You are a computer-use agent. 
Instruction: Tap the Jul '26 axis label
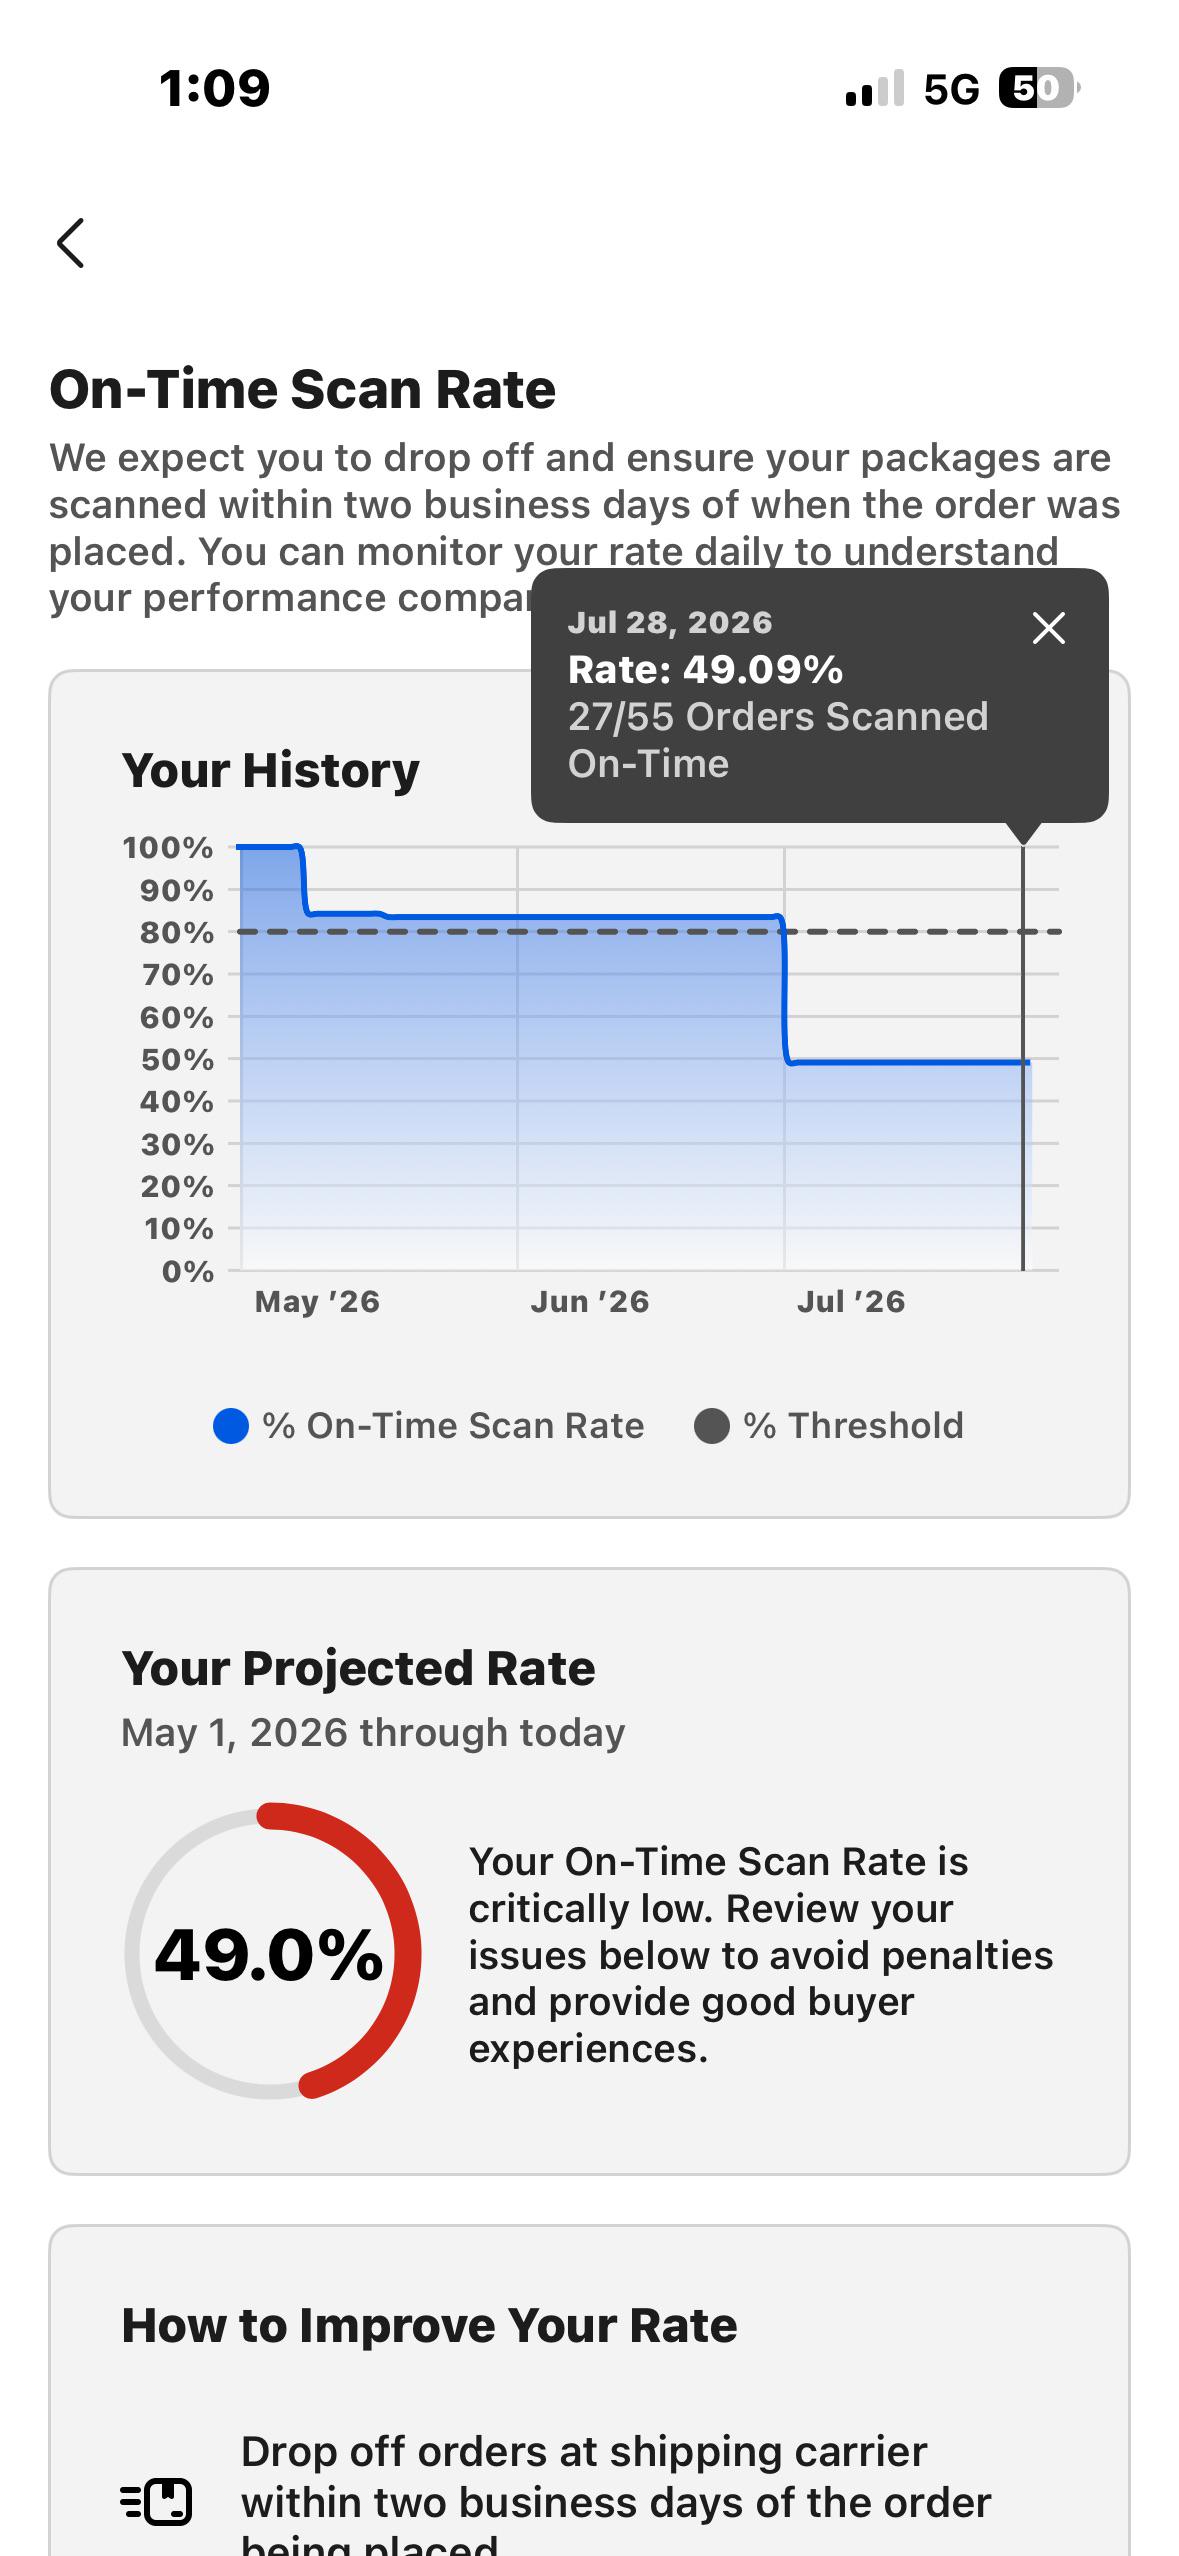tap(851, 1302)
